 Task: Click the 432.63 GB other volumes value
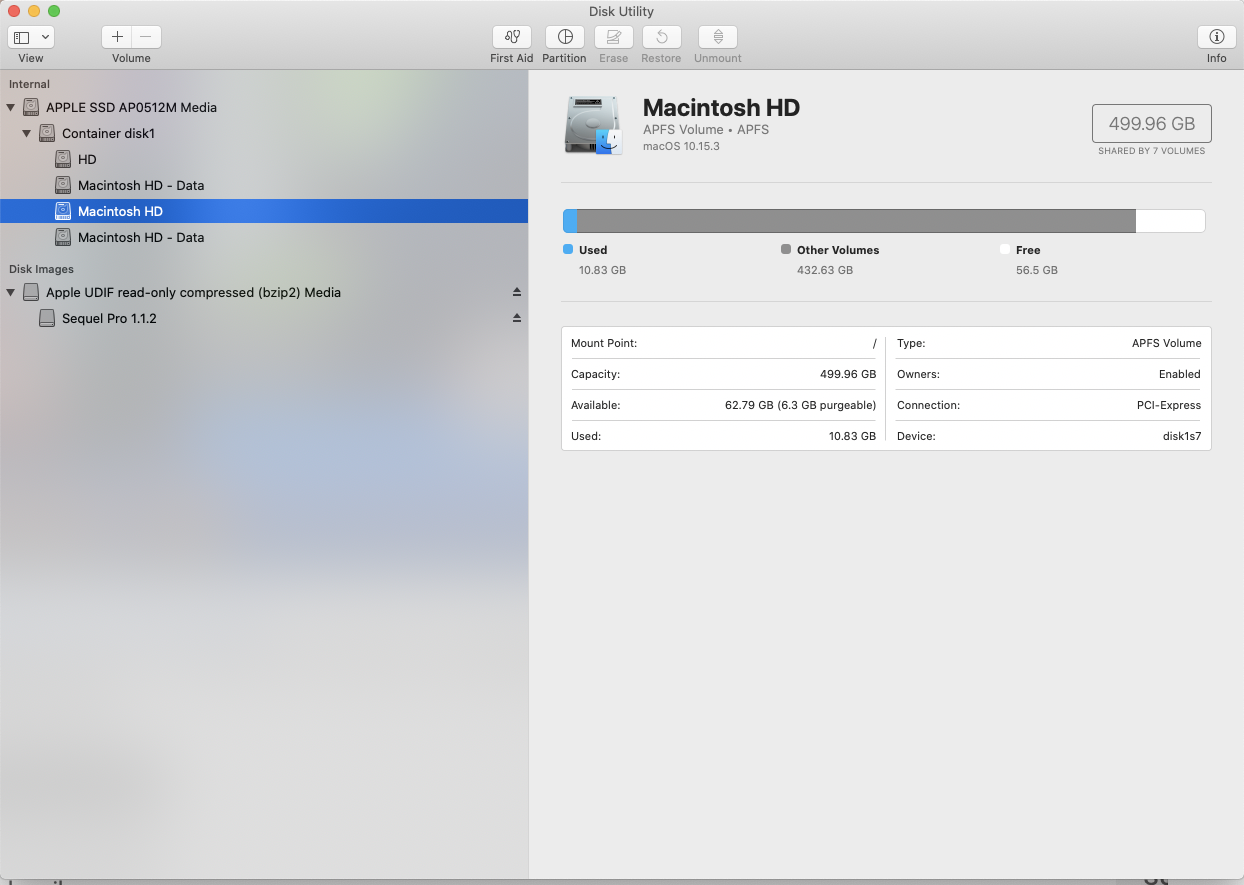point(825,270)
